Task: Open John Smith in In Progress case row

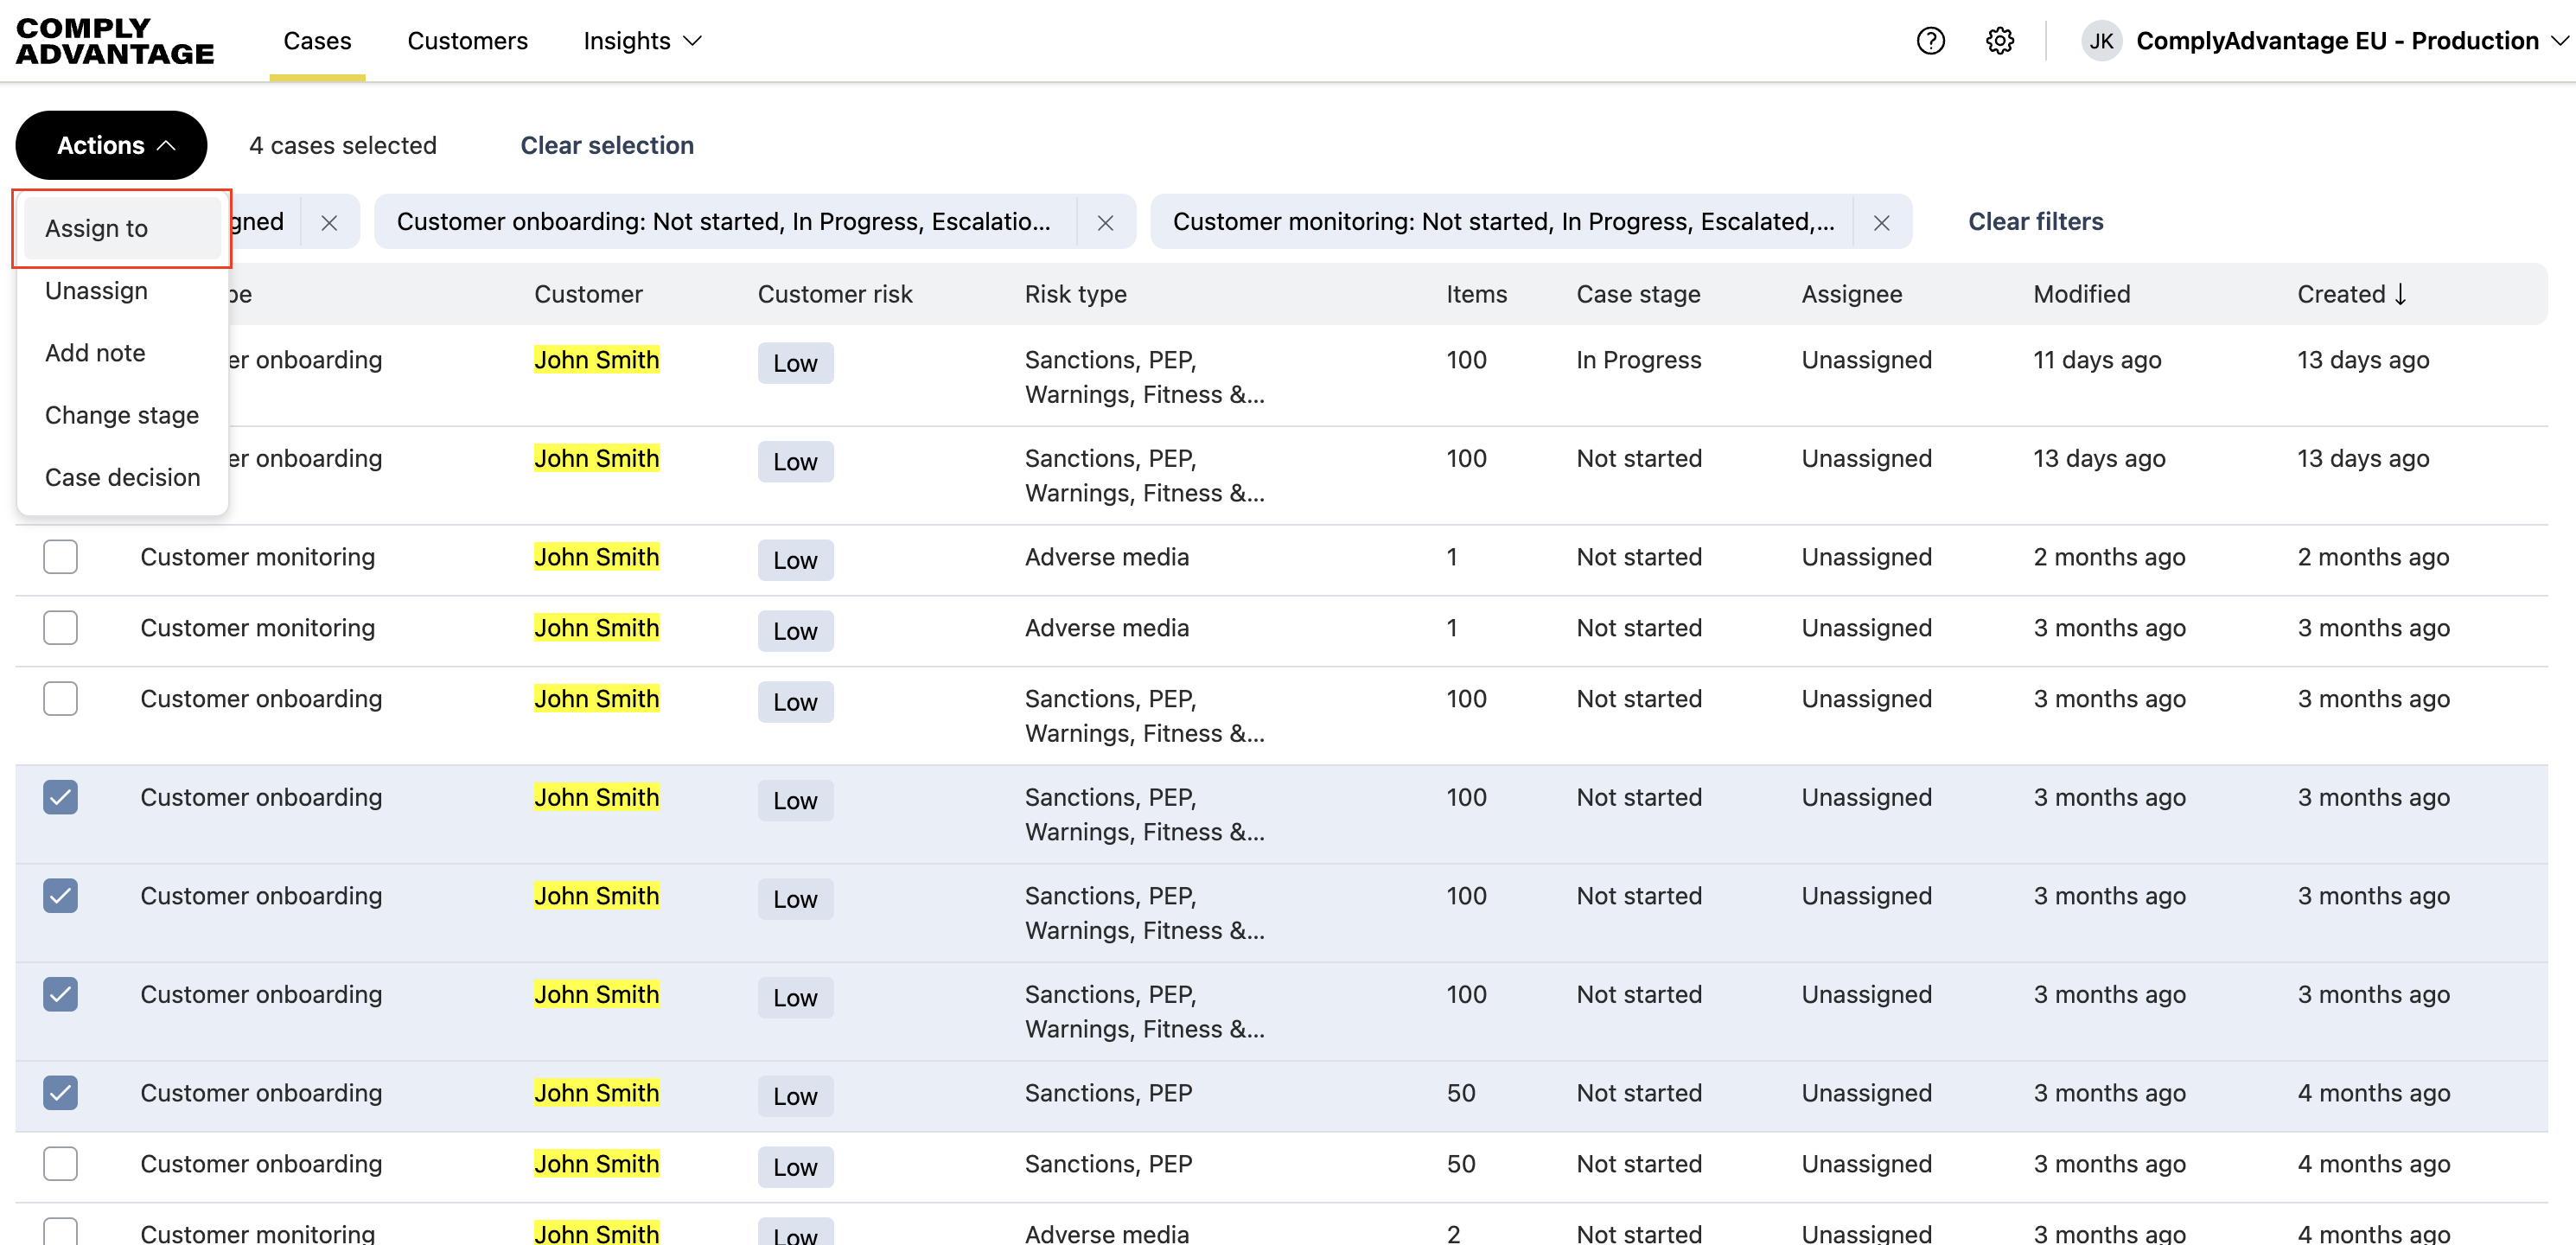Action: 596,360
